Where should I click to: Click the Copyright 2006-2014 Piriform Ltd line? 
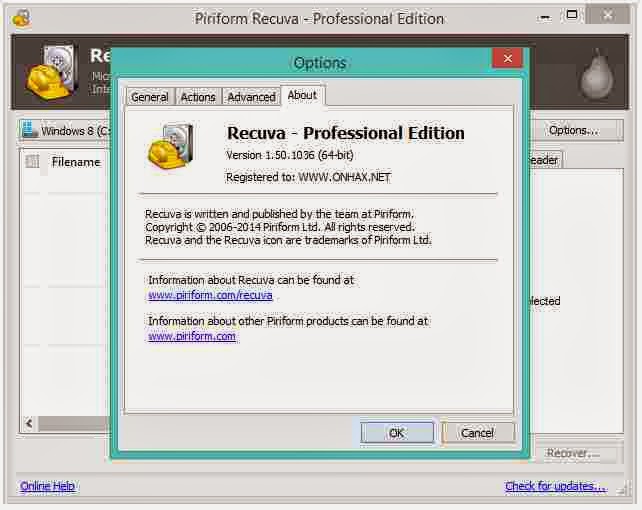coord(280,227)
